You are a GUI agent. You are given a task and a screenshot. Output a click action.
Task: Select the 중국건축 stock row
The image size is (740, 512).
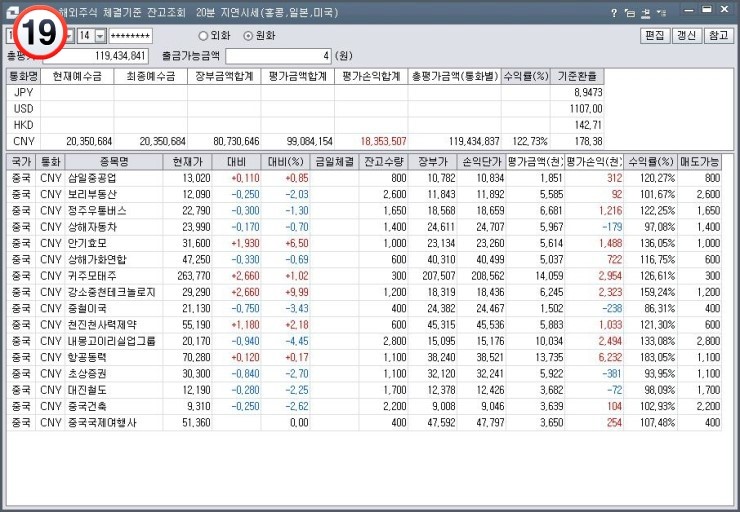pyautogui.click(x=364, y=406)
